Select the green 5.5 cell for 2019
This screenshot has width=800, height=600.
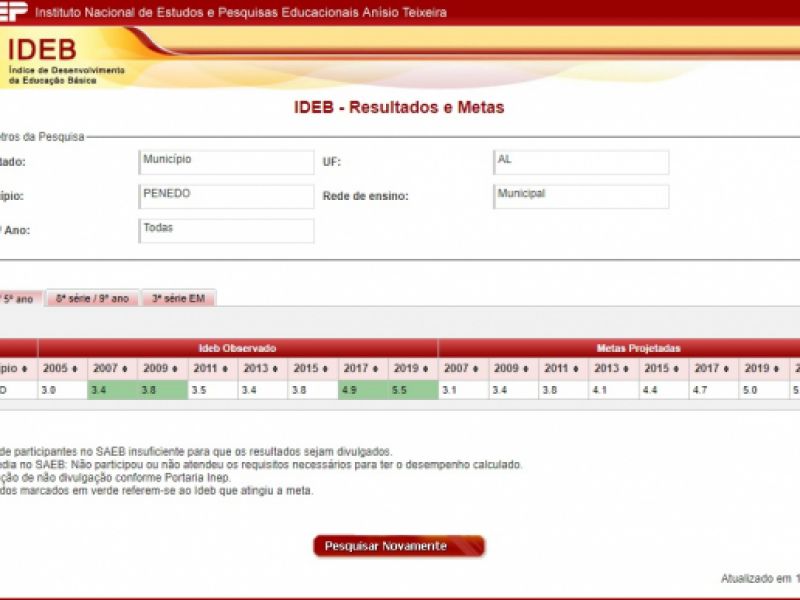412,390
